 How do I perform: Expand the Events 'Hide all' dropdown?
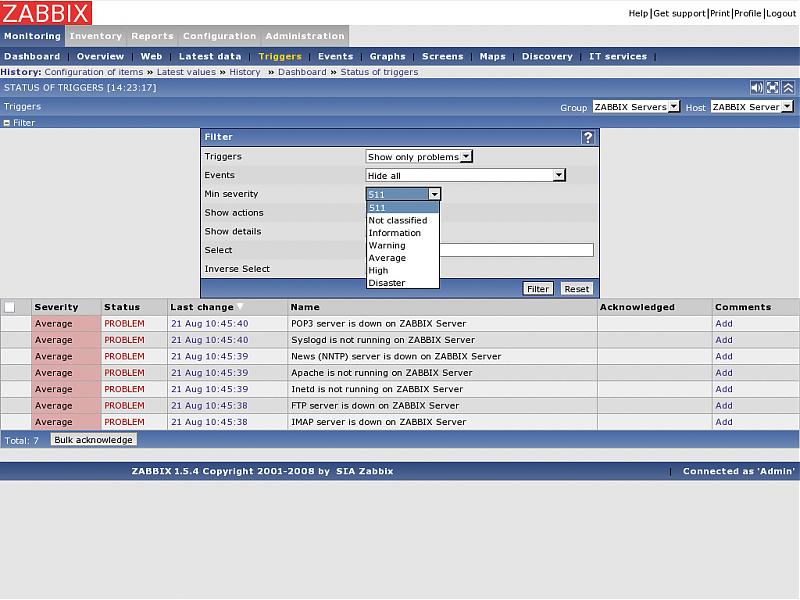pyautogui.click(x=466, y=175)
